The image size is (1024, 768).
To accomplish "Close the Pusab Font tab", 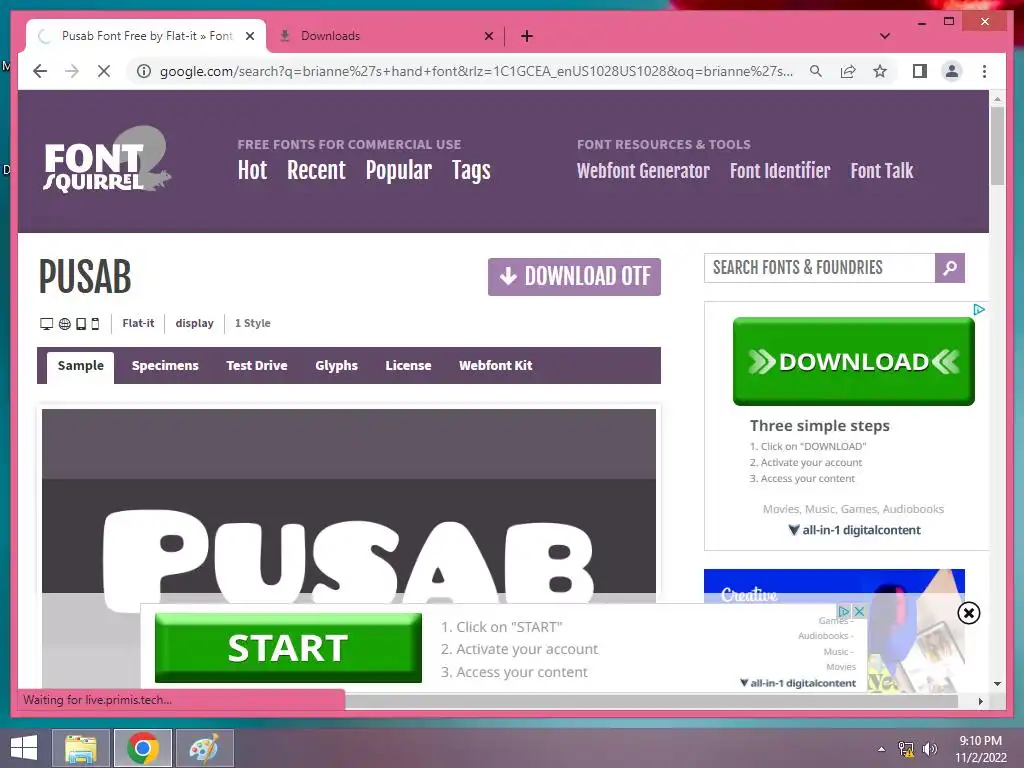I will [249, 36].
